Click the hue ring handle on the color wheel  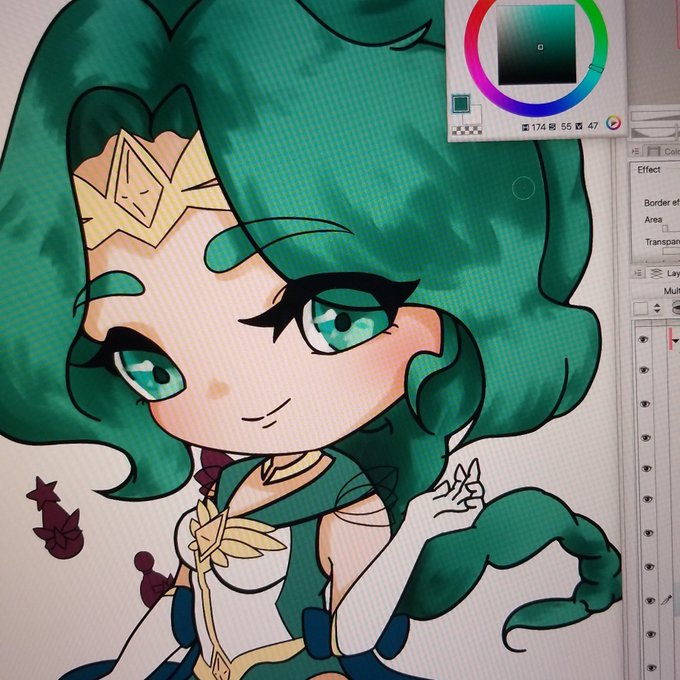597,68
